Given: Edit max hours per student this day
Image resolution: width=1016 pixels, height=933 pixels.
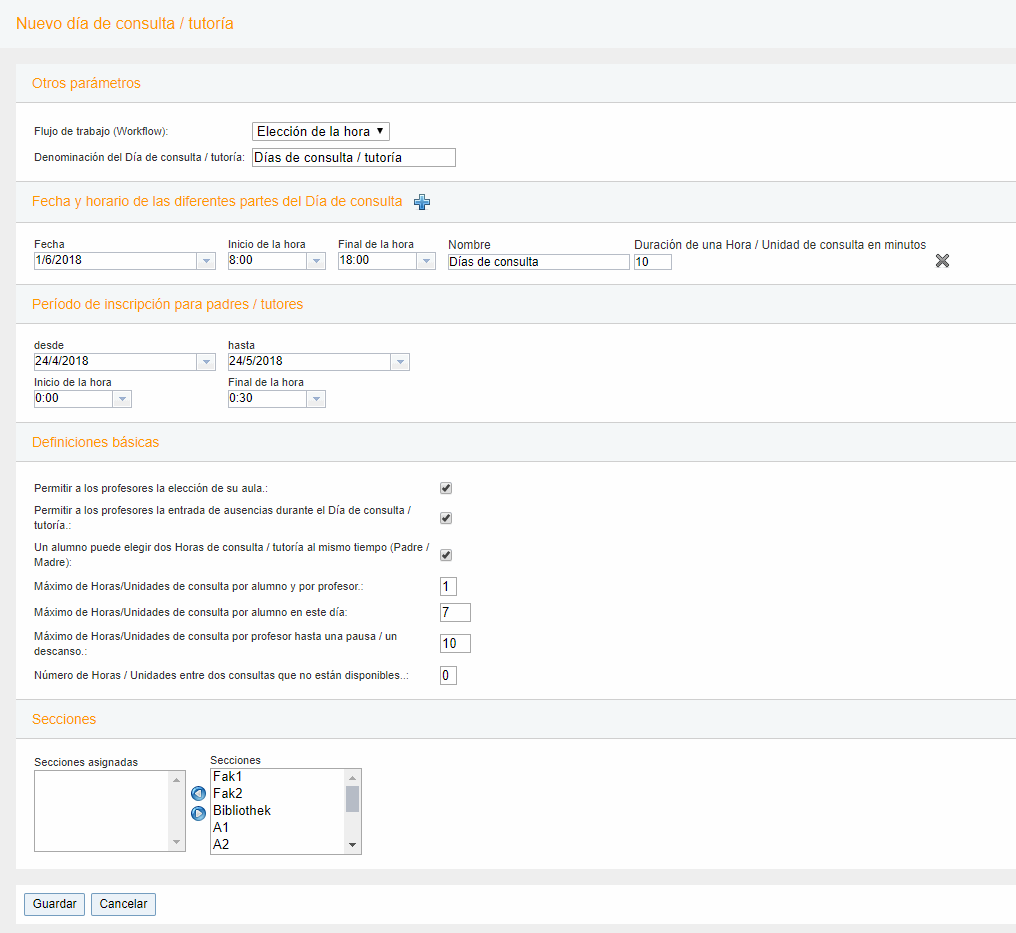Looking at the screenshot, I should pos(455,612).
